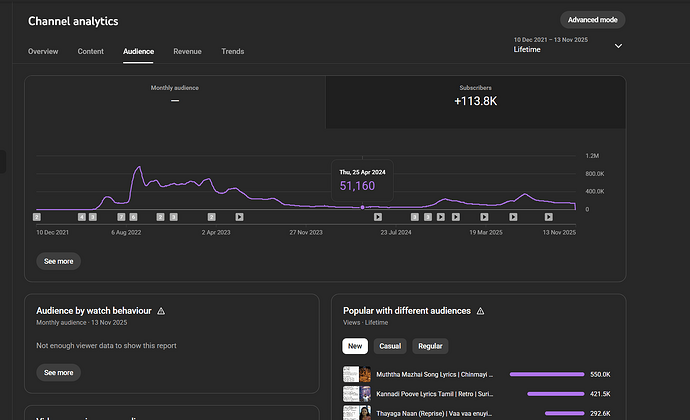690x420 pixels.
Task: Click the warning icon beside Audience by watch behaviour
Action: 161,311
